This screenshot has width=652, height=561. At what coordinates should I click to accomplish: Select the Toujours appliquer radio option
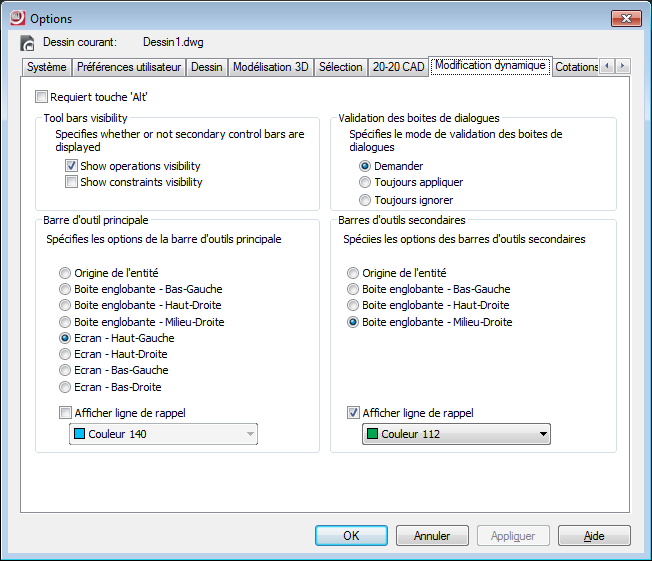[366, 182]
